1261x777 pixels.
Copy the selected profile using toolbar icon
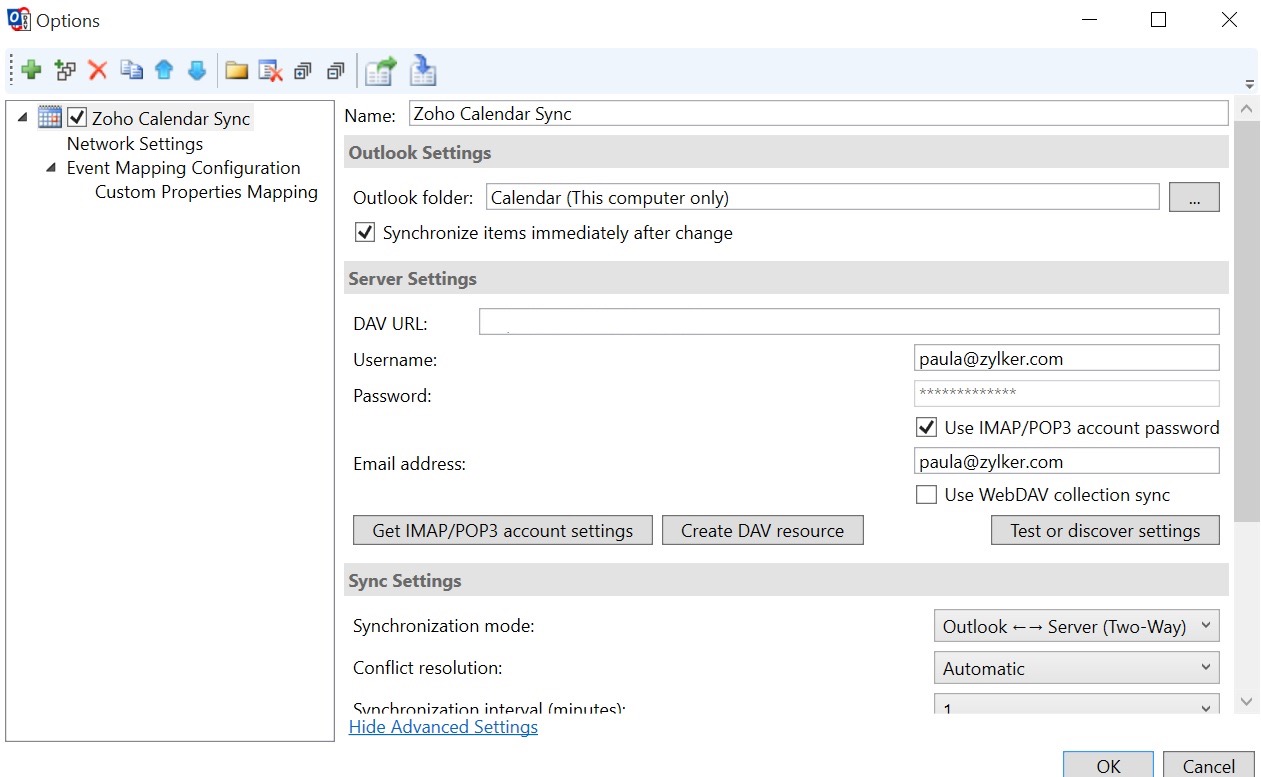(x=131, y=70)
